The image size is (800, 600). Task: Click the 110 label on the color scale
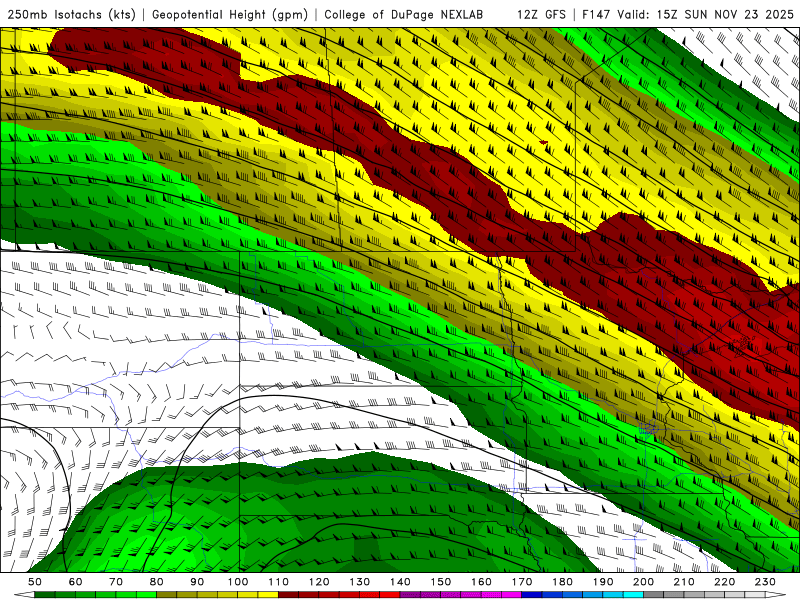pyautogui.click(x=279, y=582)
